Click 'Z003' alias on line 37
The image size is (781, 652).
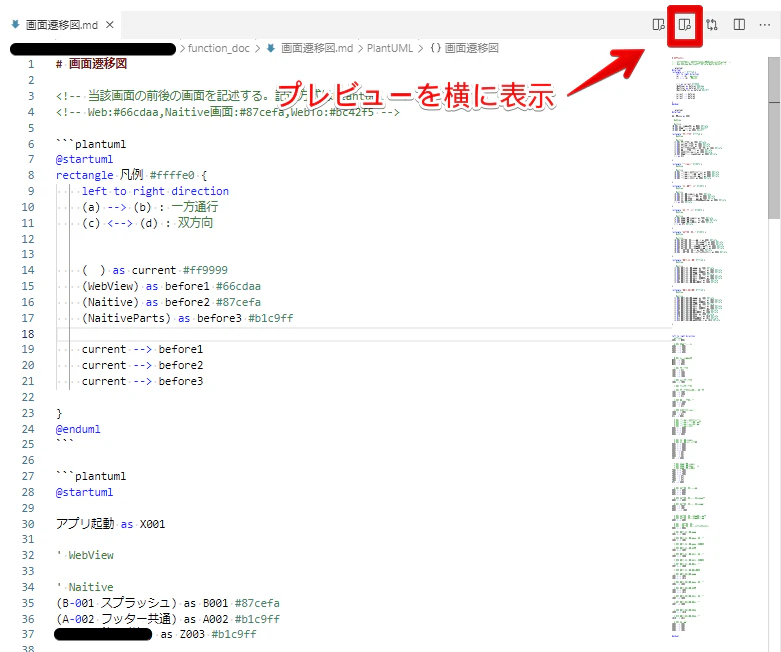tap(192, 635)
